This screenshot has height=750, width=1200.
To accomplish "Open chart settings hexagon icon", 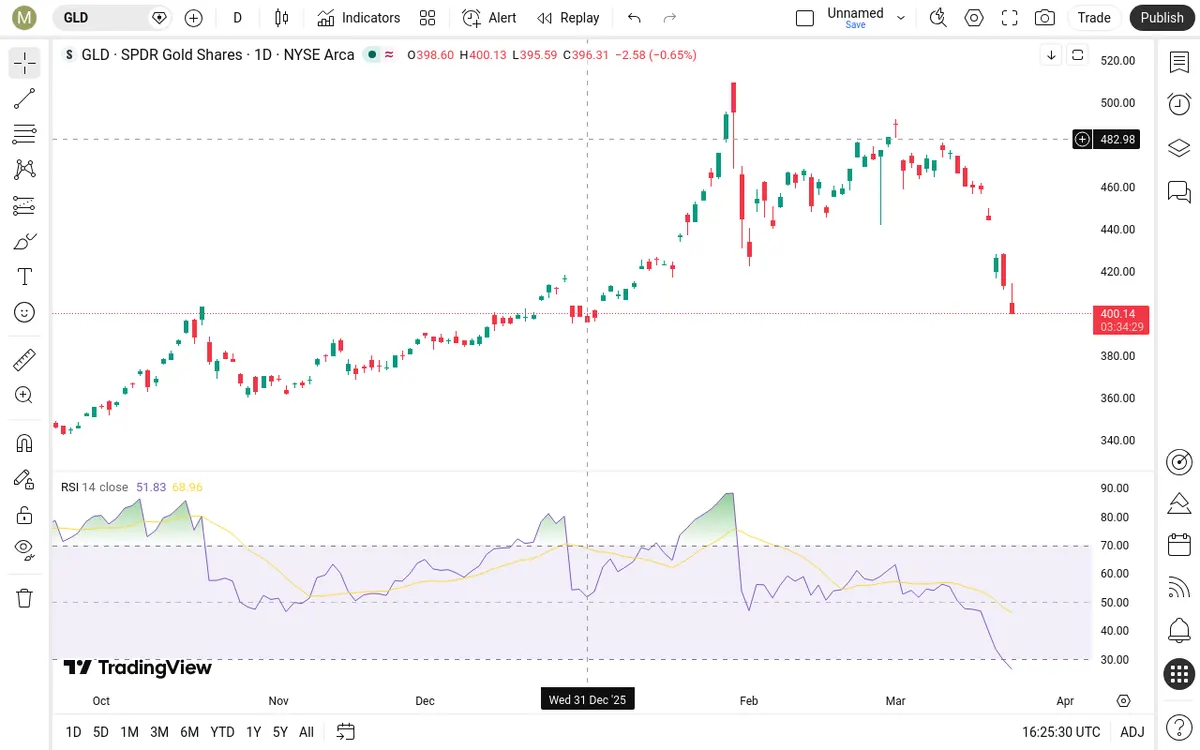I will pyautogui.click(x=974, y=17).
